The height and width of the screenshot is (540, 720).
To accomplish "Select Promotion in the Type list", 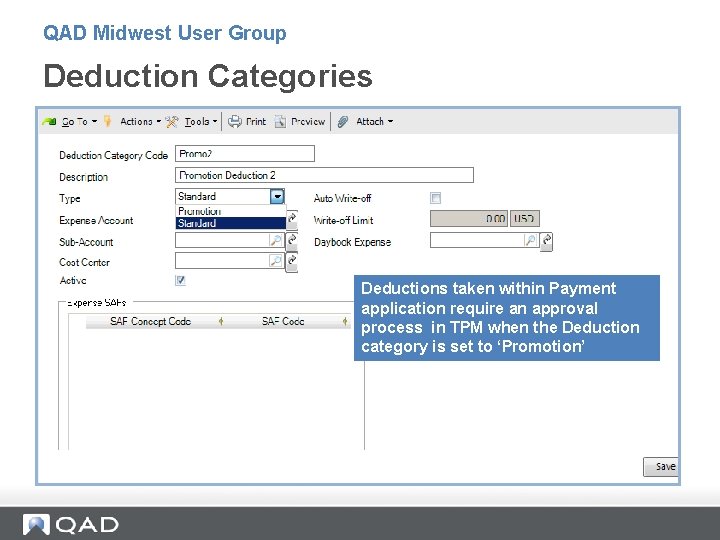I will point(231,211).
